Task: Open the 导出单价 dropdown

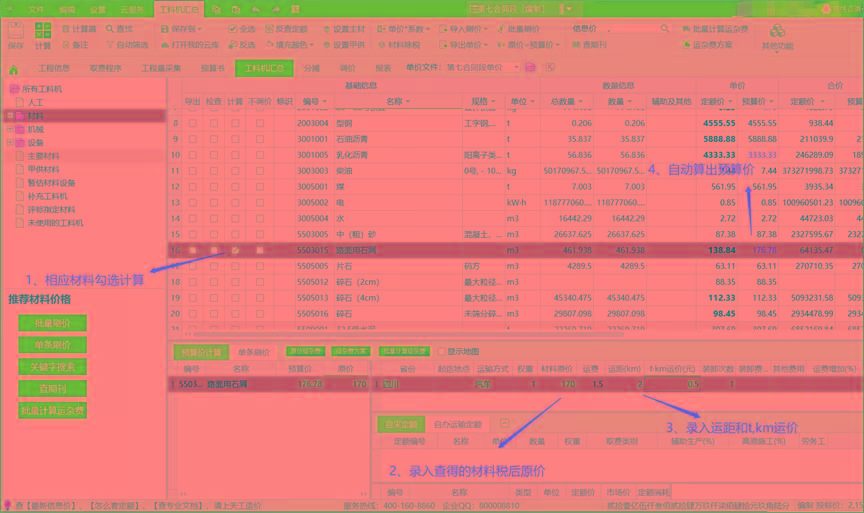Action: pos(463,45)
